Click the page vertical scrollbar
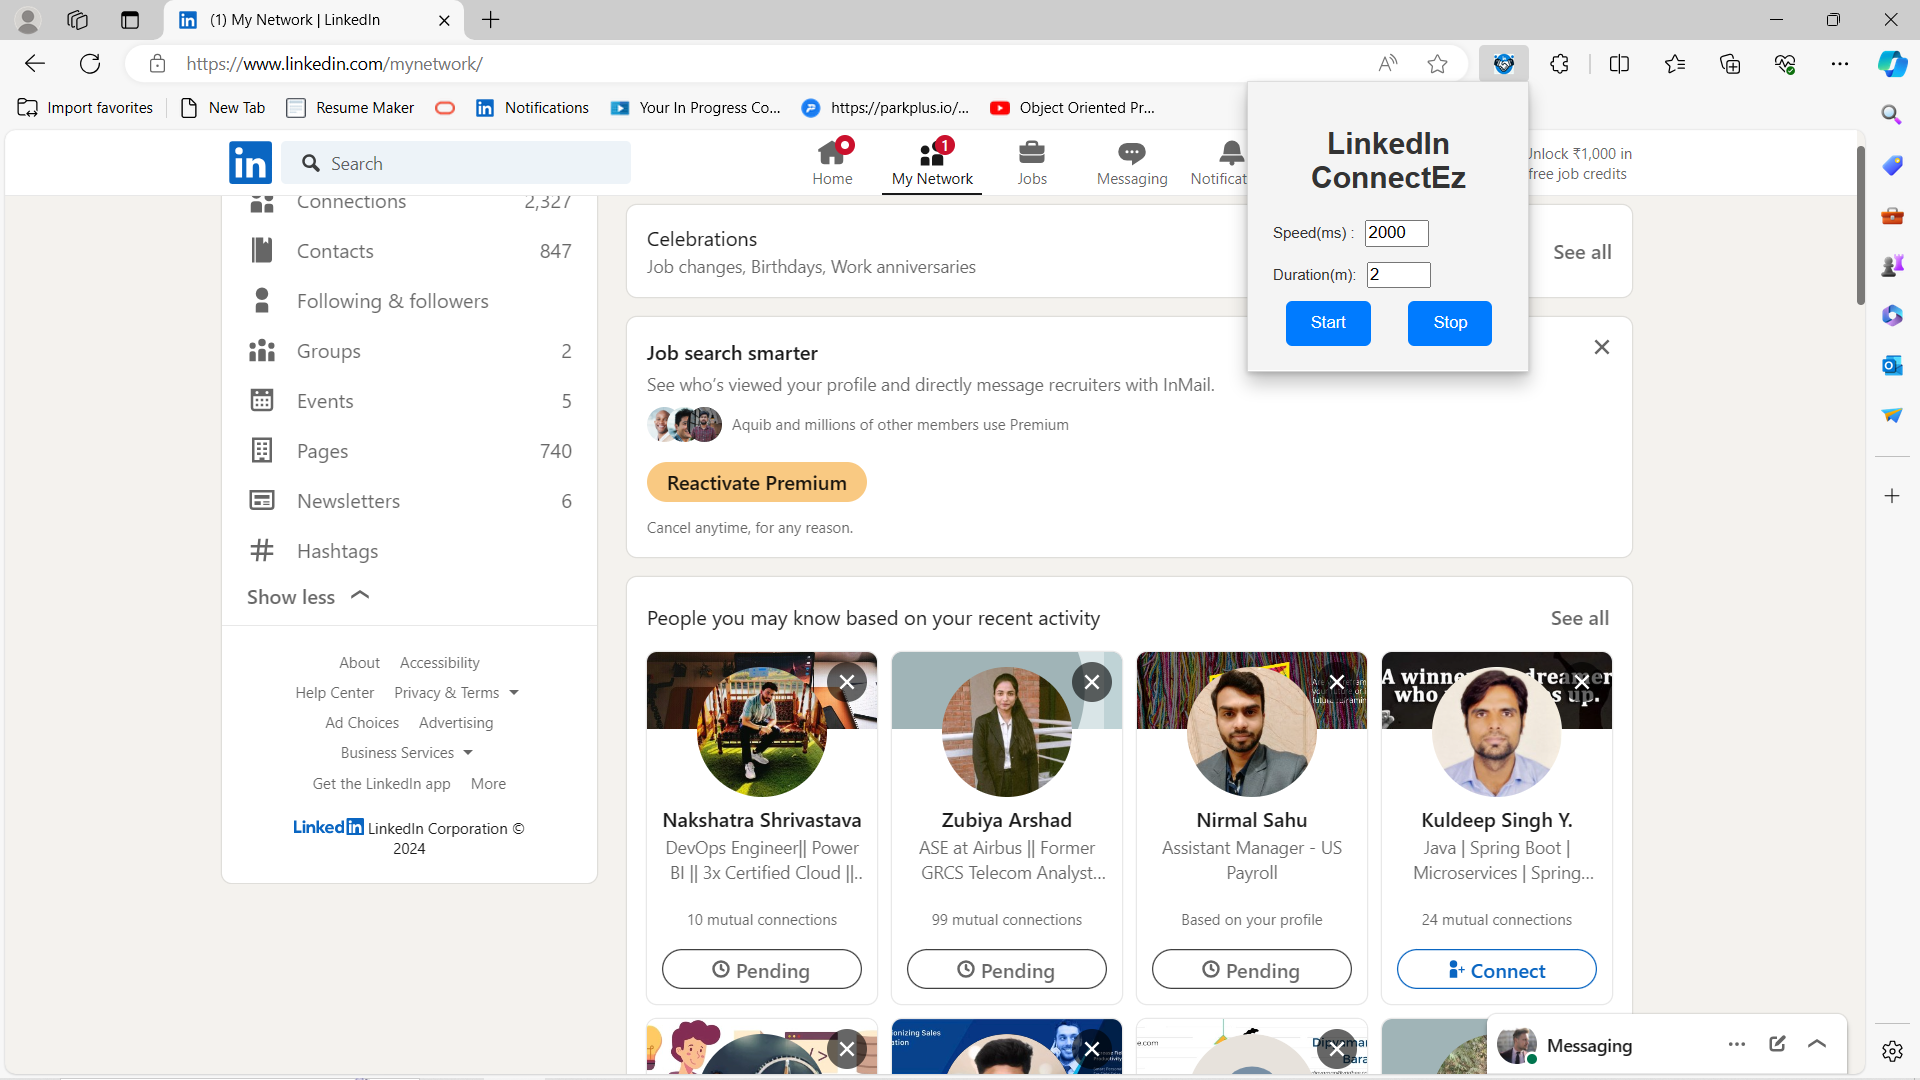Image resolution: width=1920 pixels, height=1080 pixels. coord(1860,225)
